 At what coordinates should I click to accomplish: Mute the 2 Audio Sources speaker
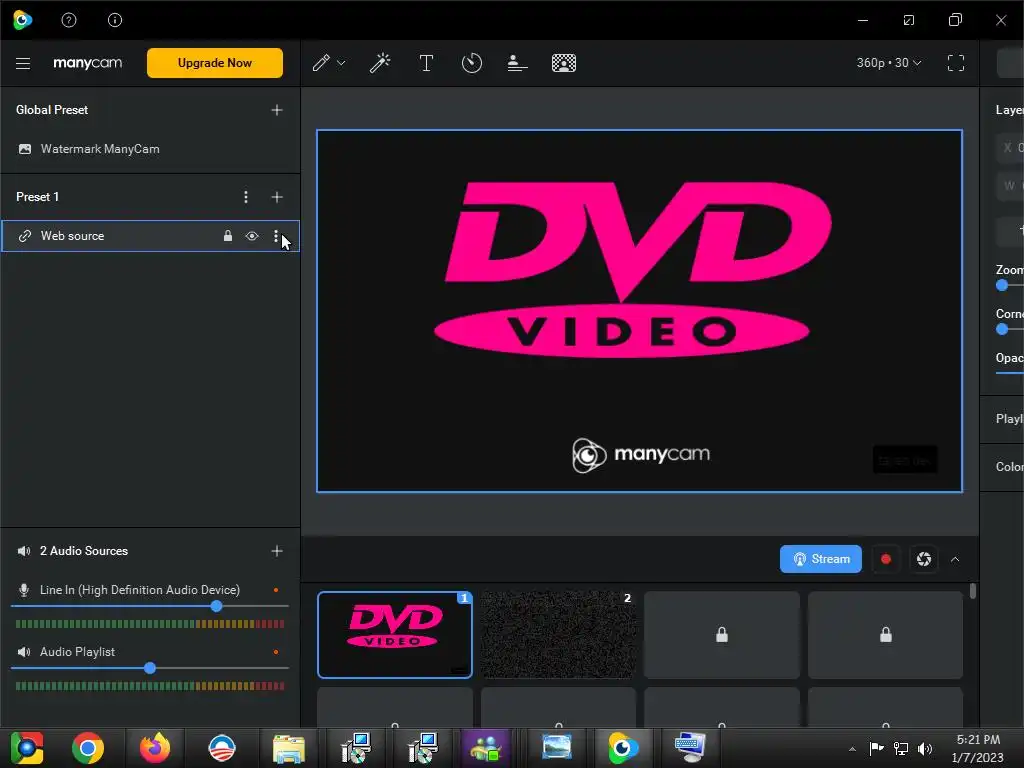(24, 551)
